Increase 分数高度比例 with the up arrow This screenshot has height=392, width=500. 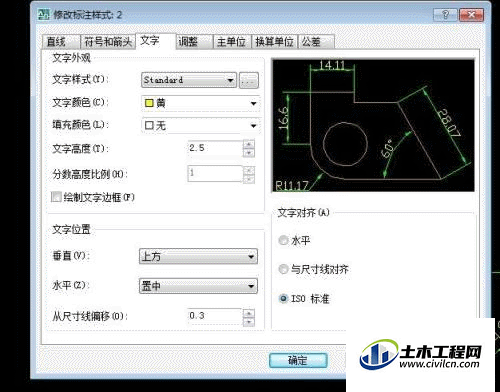coord(249,170)
